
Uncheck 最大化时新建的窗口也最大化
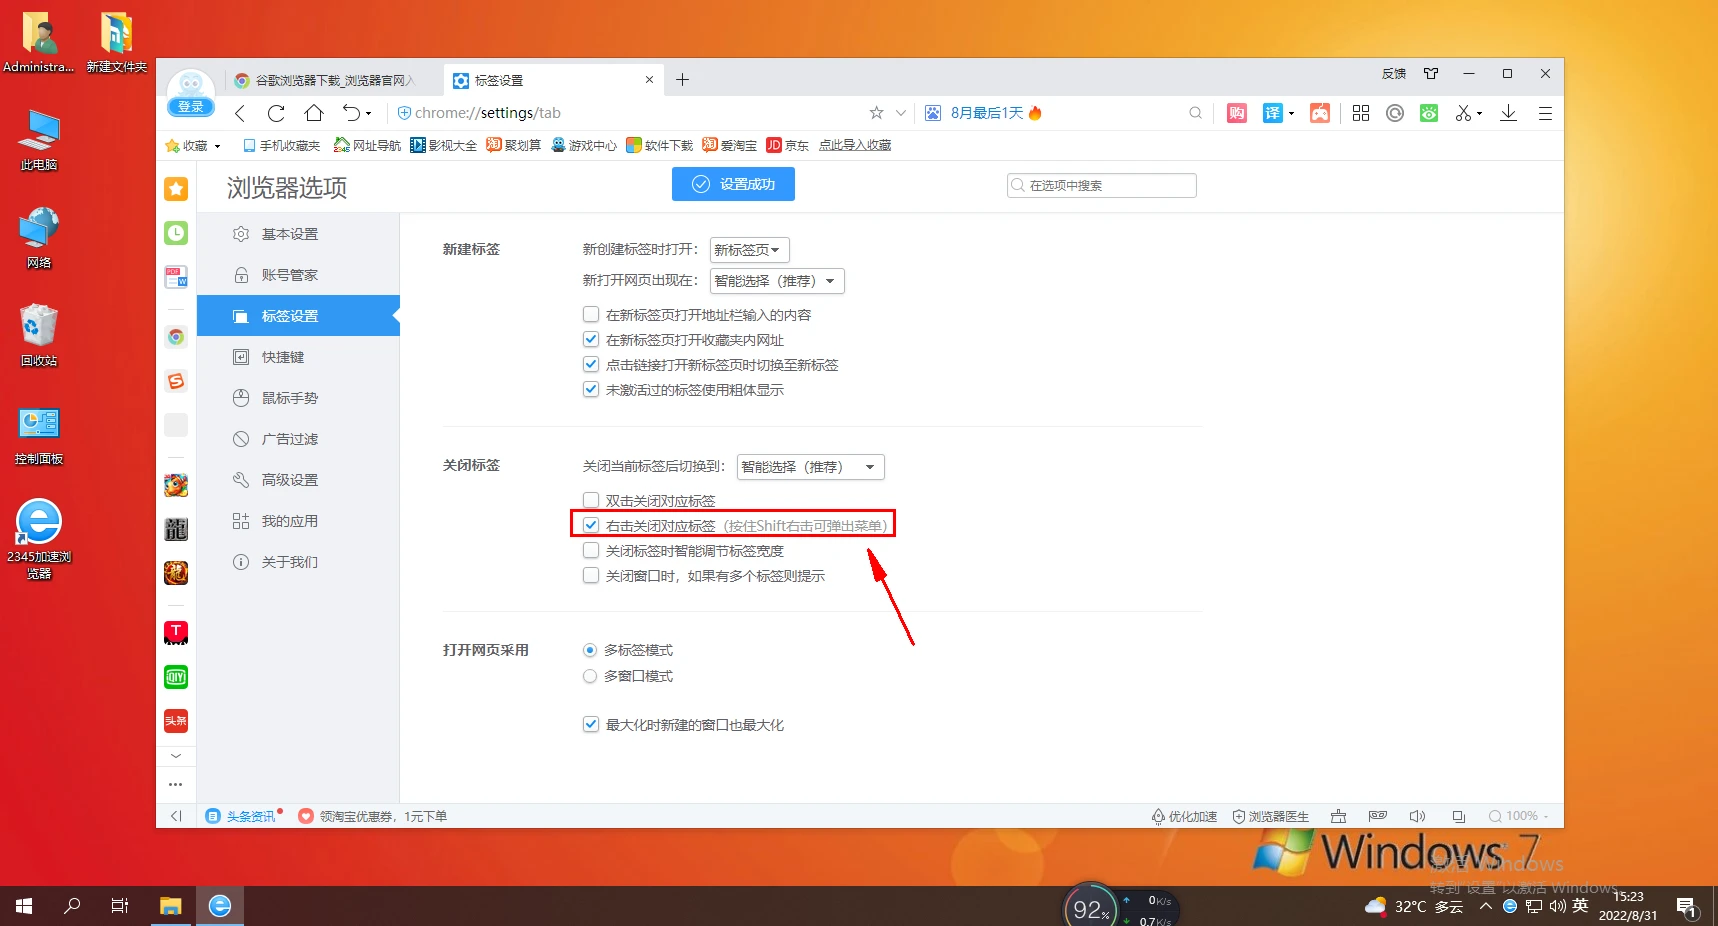pyautogui.click(x=591, y=725)
